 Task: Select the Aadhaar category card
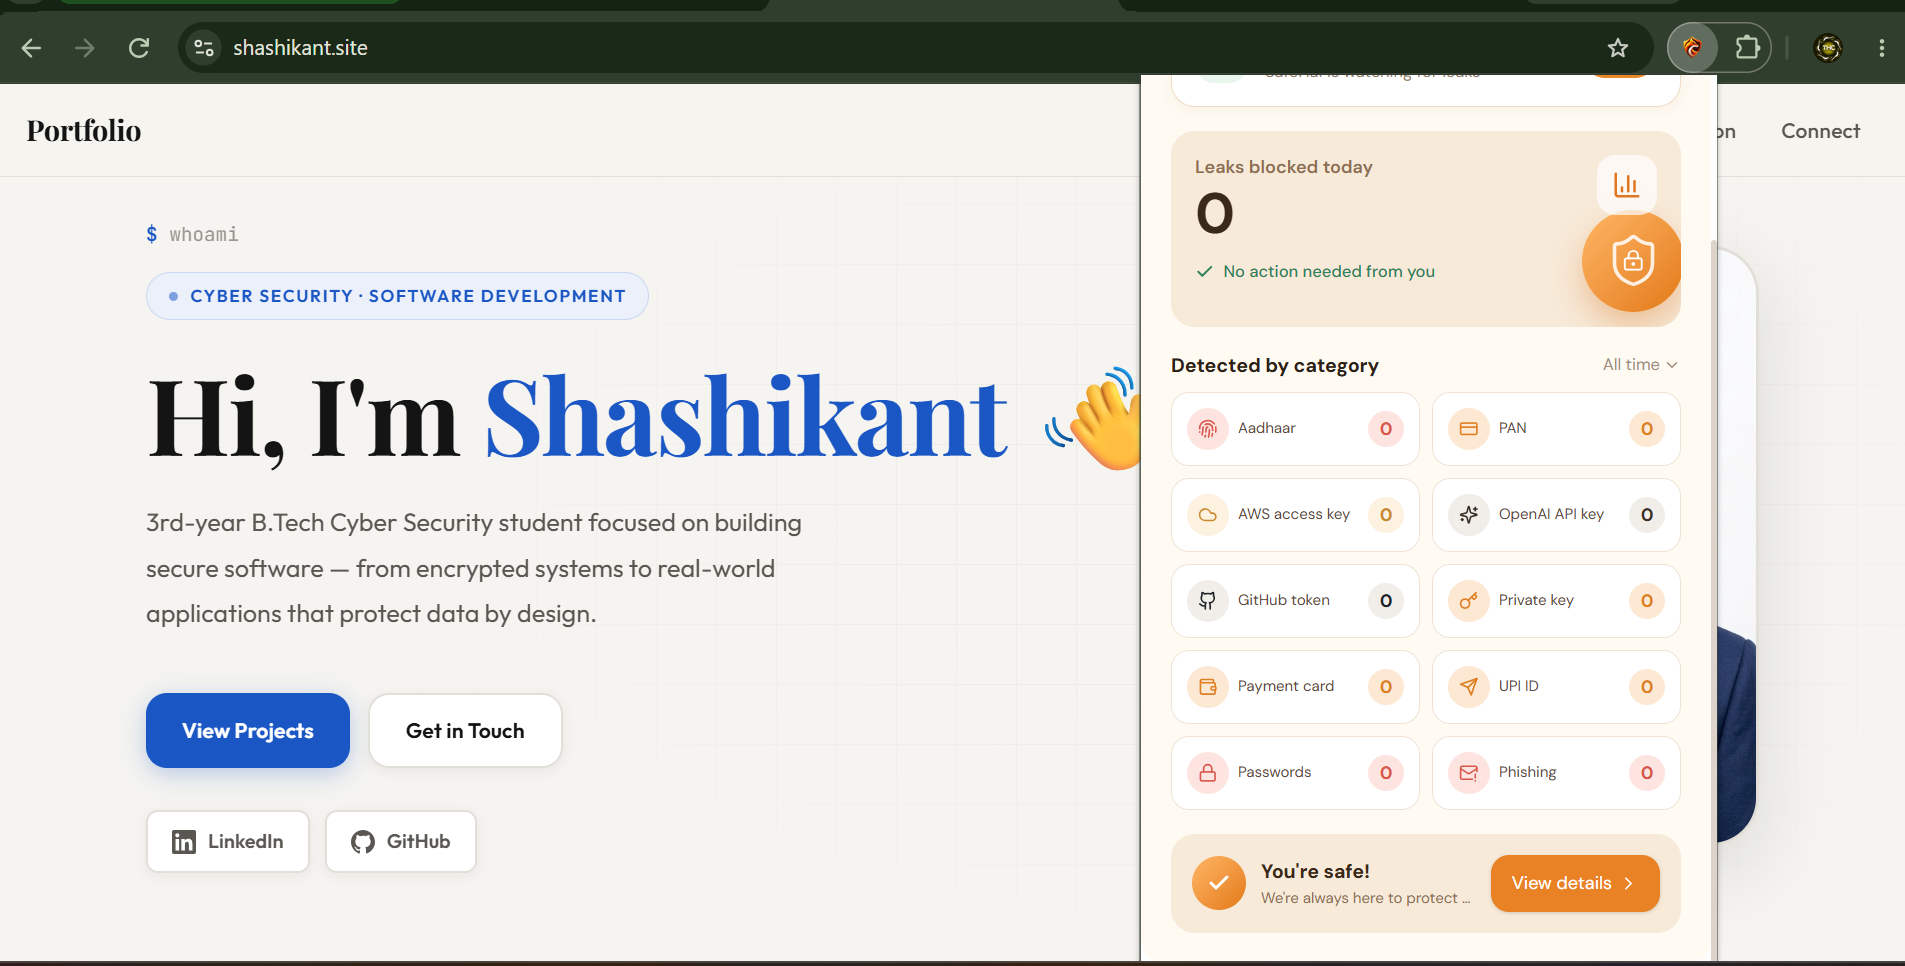click(1295, 429)
